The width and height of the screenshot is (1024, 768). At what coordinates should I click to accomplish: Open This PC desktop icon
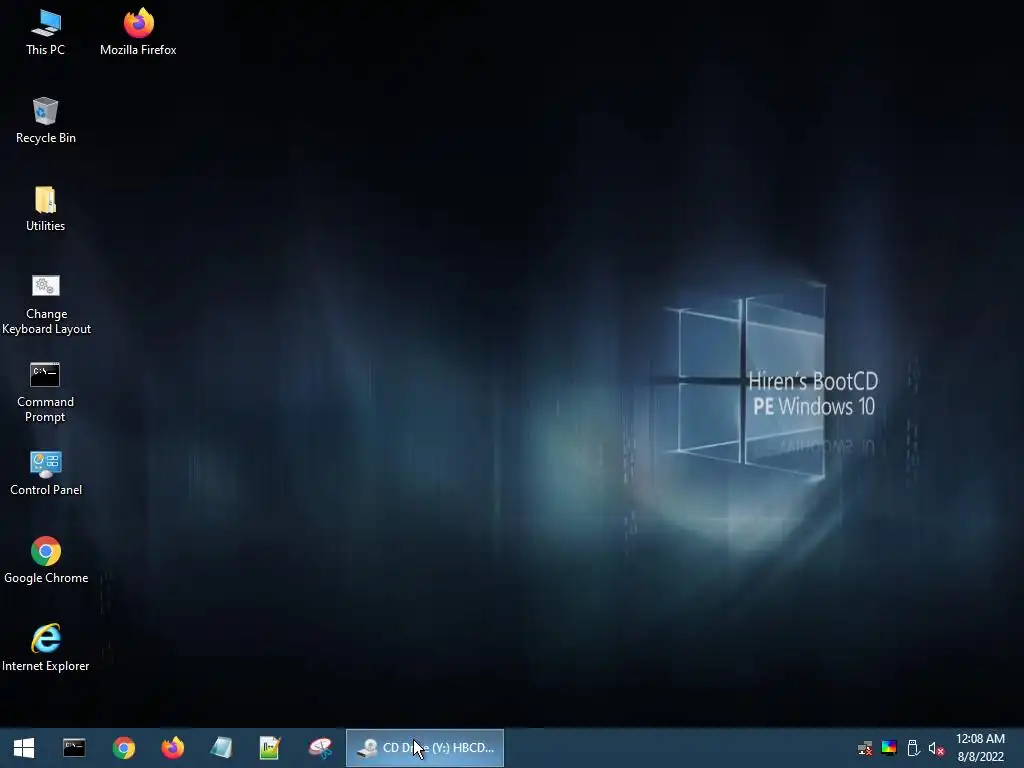click(45, 33)
